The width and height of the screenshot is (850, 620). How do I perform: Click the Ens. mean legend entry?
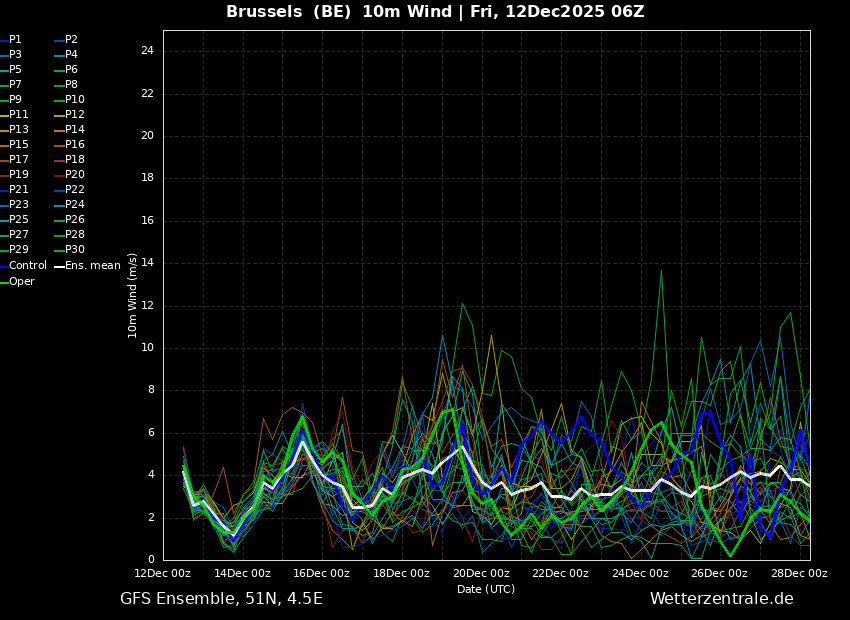tap(92, 266)
